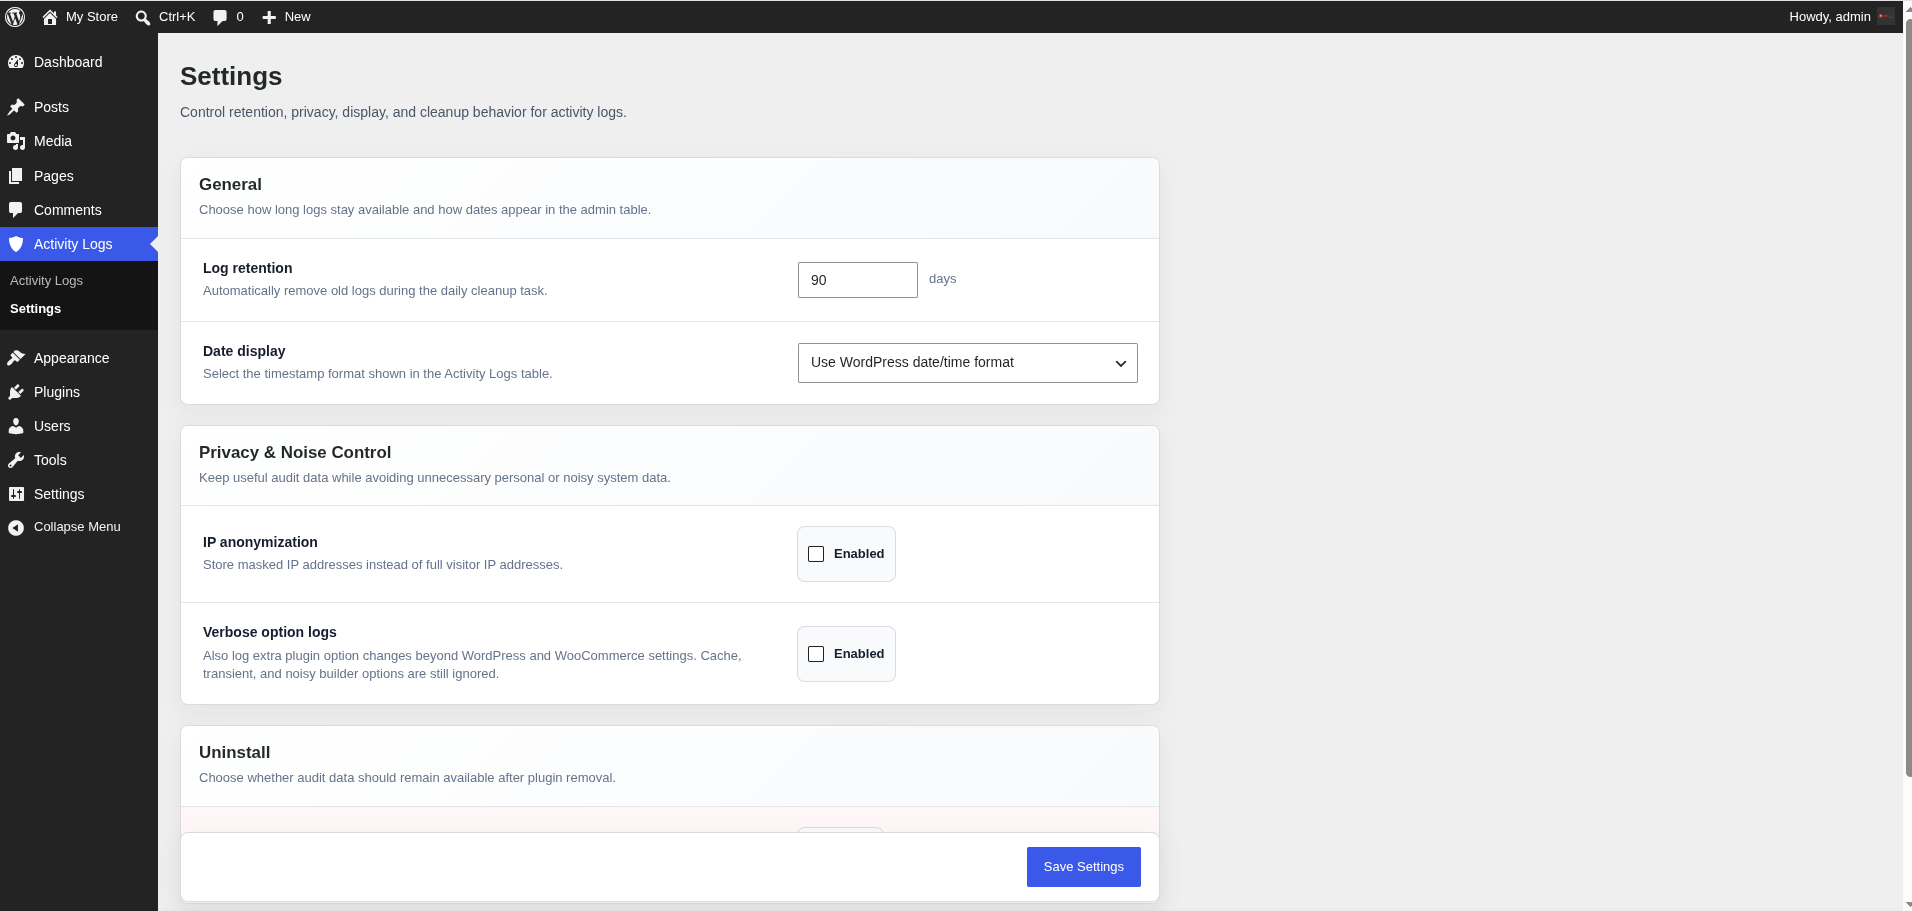Click the WordPress logo icon
Viewport: 1912px width, 911px height.
point(15,17)
